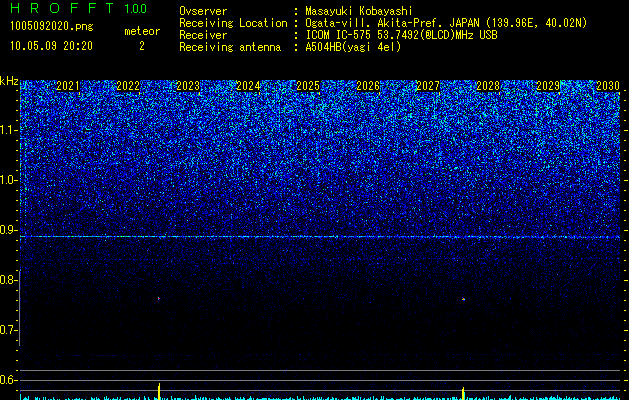629x400 pixels.
Task: Click the date stamp 10.05.09 20:20
Action: tap(51, 46)
